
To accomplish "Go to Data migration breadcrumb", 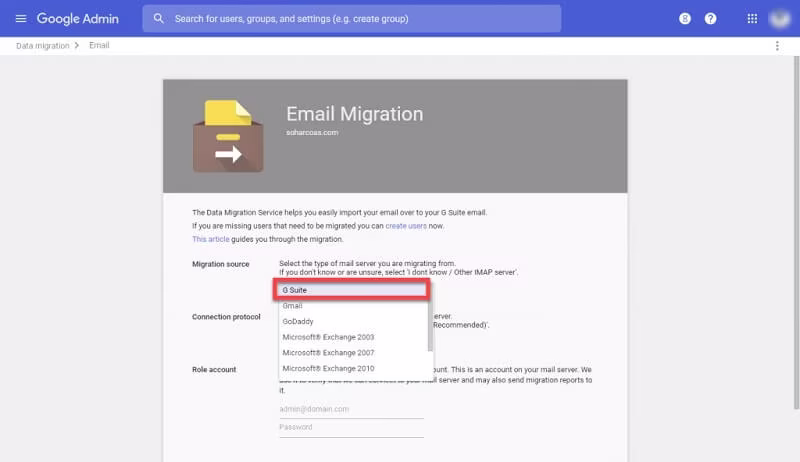I will coord(42,45).
